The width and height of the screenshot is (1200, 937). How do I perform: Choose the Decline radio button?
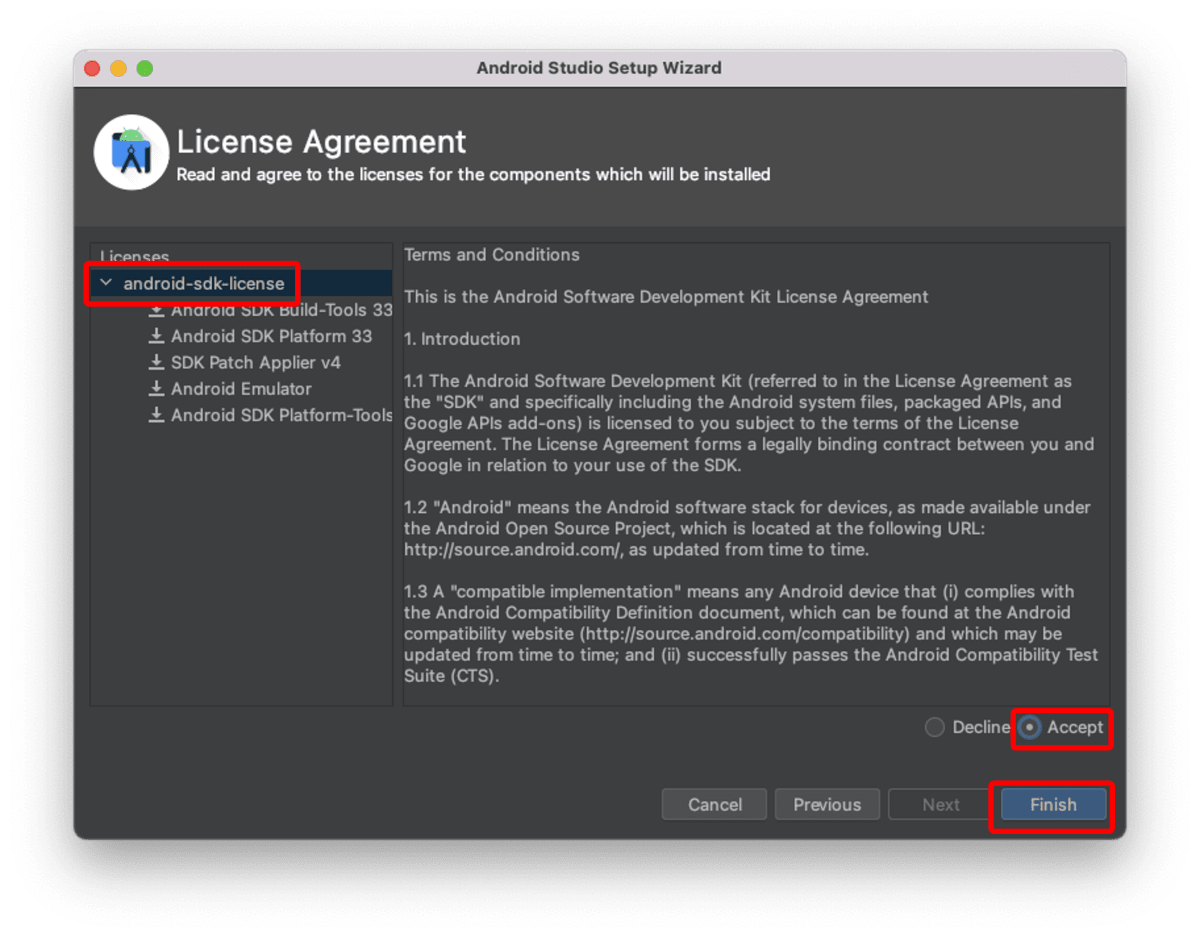pos(935,728)
